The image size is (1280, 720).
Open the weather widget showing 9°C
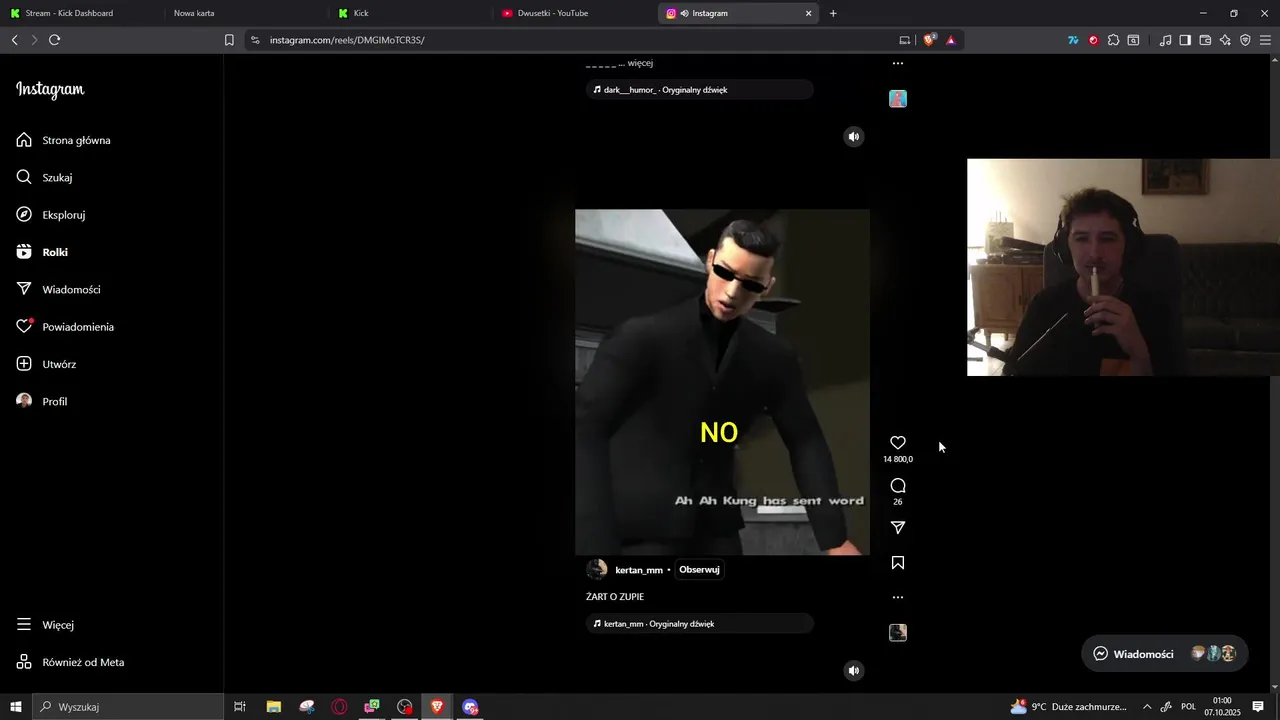coord(1069,707)
